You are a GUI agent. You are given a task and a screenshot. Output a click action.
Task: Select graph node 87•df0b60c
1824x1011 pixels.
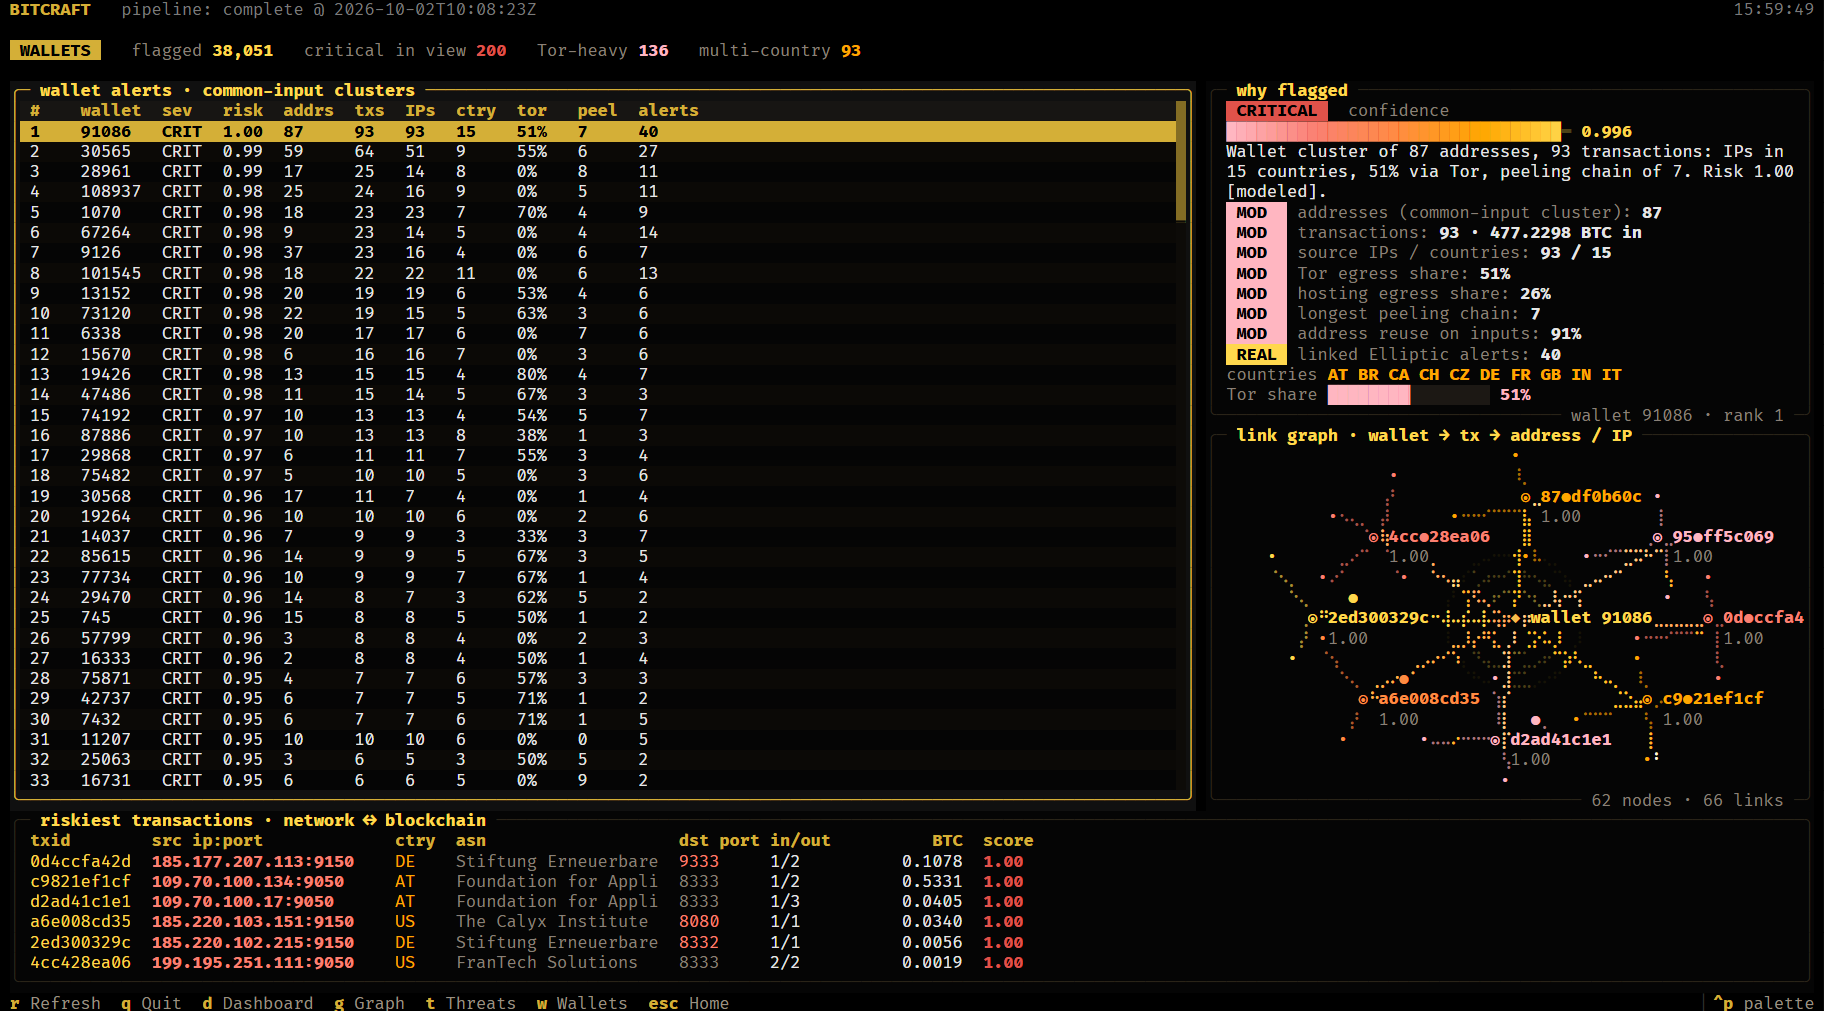(1582, 496)
